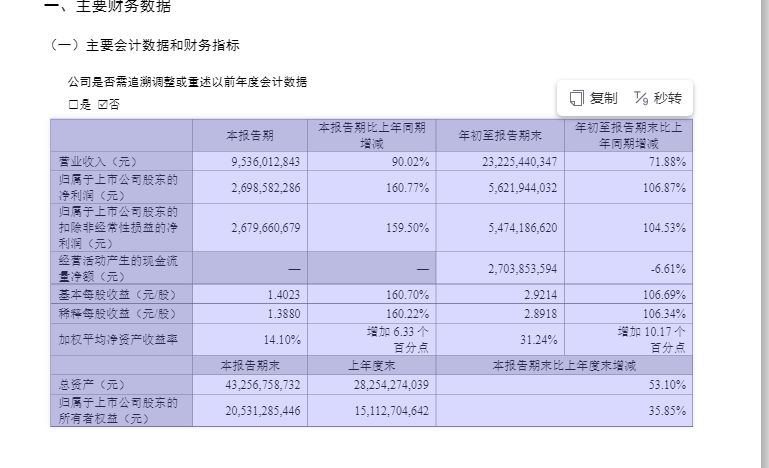Click row label 总资产（元）

92,385
